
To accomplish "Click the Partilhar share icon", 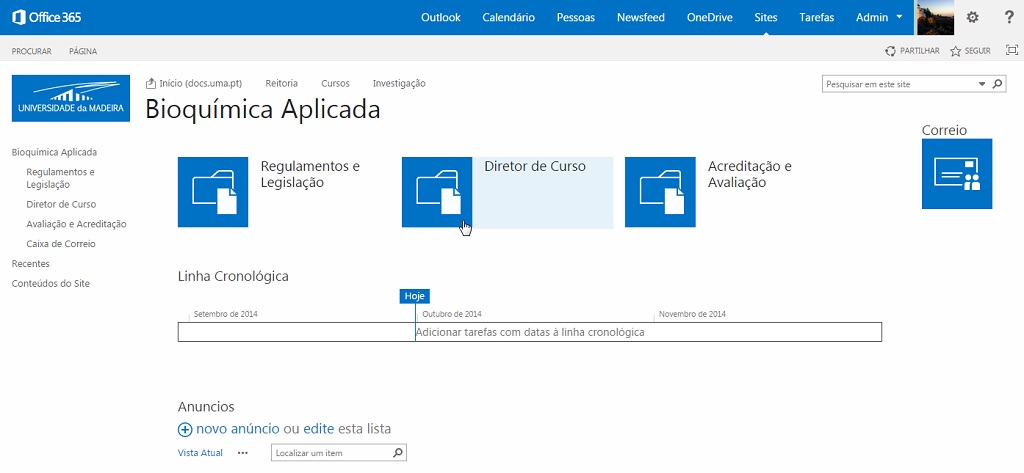I will coord(890,51).
